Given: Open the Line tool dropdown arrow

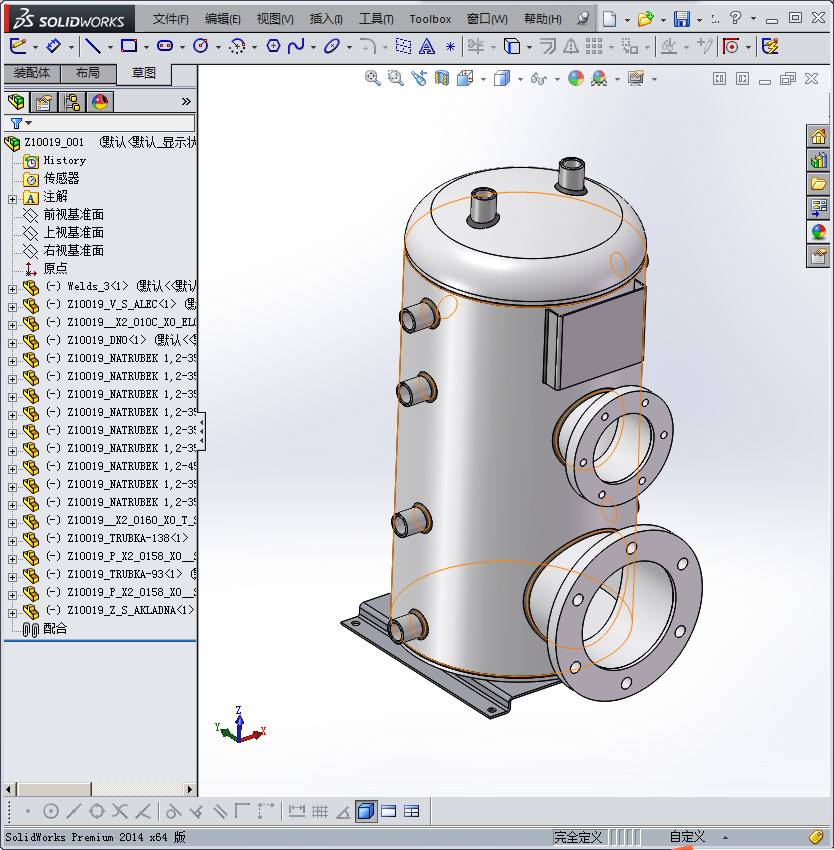Looking at the screenshot, I should 110,48.
